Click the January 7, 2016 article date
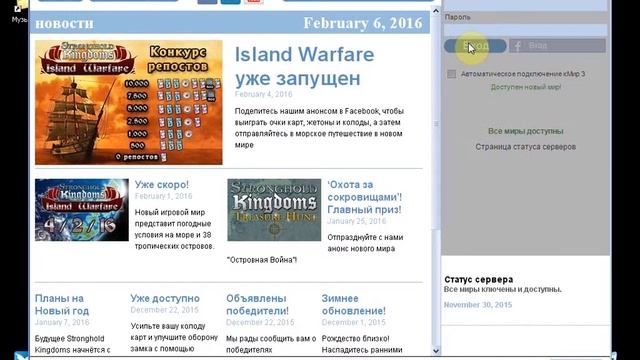The width and height of the screenshot is (640, 360). [62, 322]
